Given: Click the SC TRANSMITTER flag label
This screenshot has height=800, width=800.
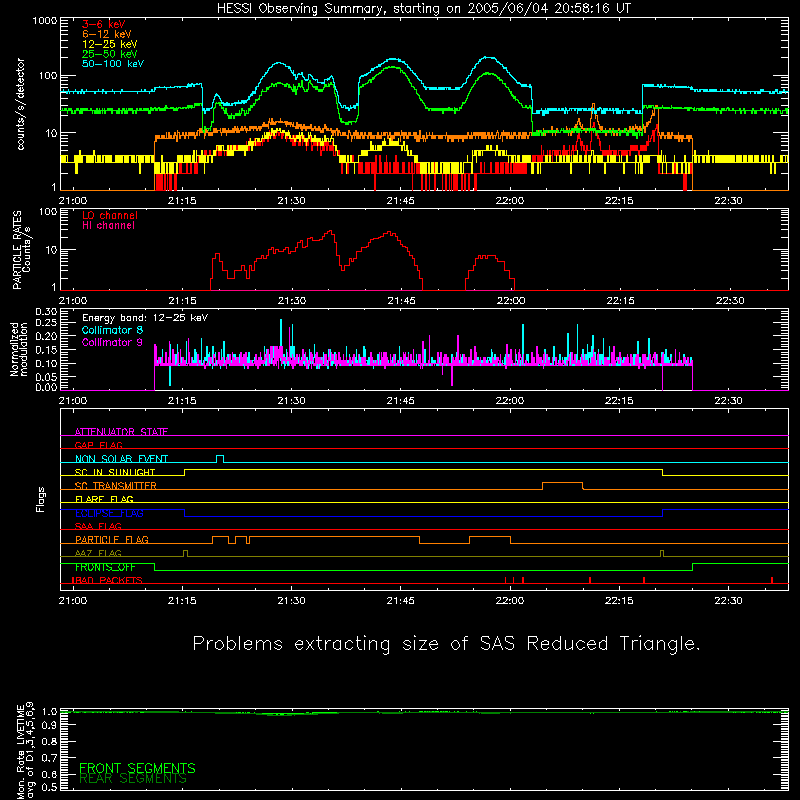Looking at the screenshot, I should click(x=116, y=485).
